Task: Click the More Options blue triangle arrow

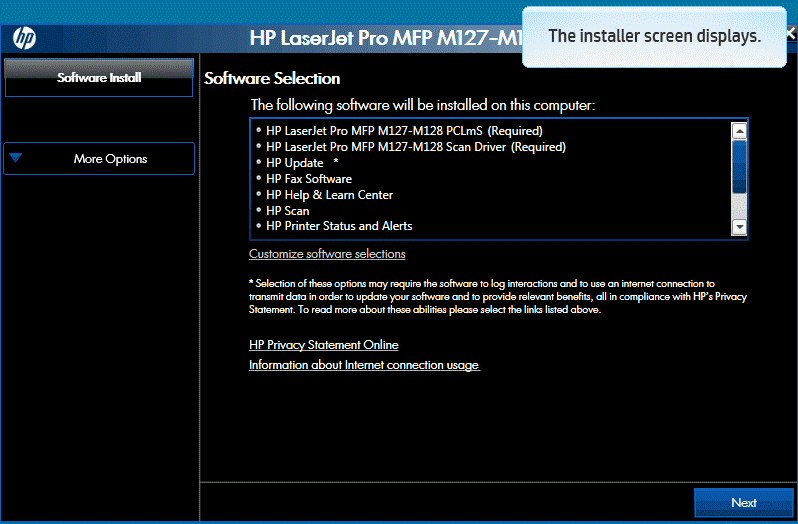Action: [x=16, y=158]
